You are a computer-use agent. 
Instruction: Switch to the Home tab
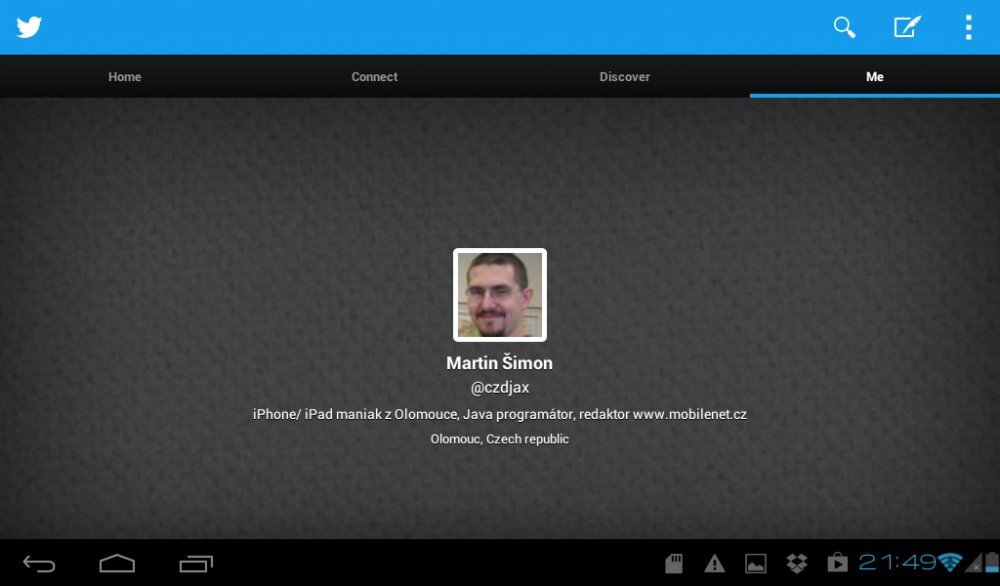tap(125, 77)
